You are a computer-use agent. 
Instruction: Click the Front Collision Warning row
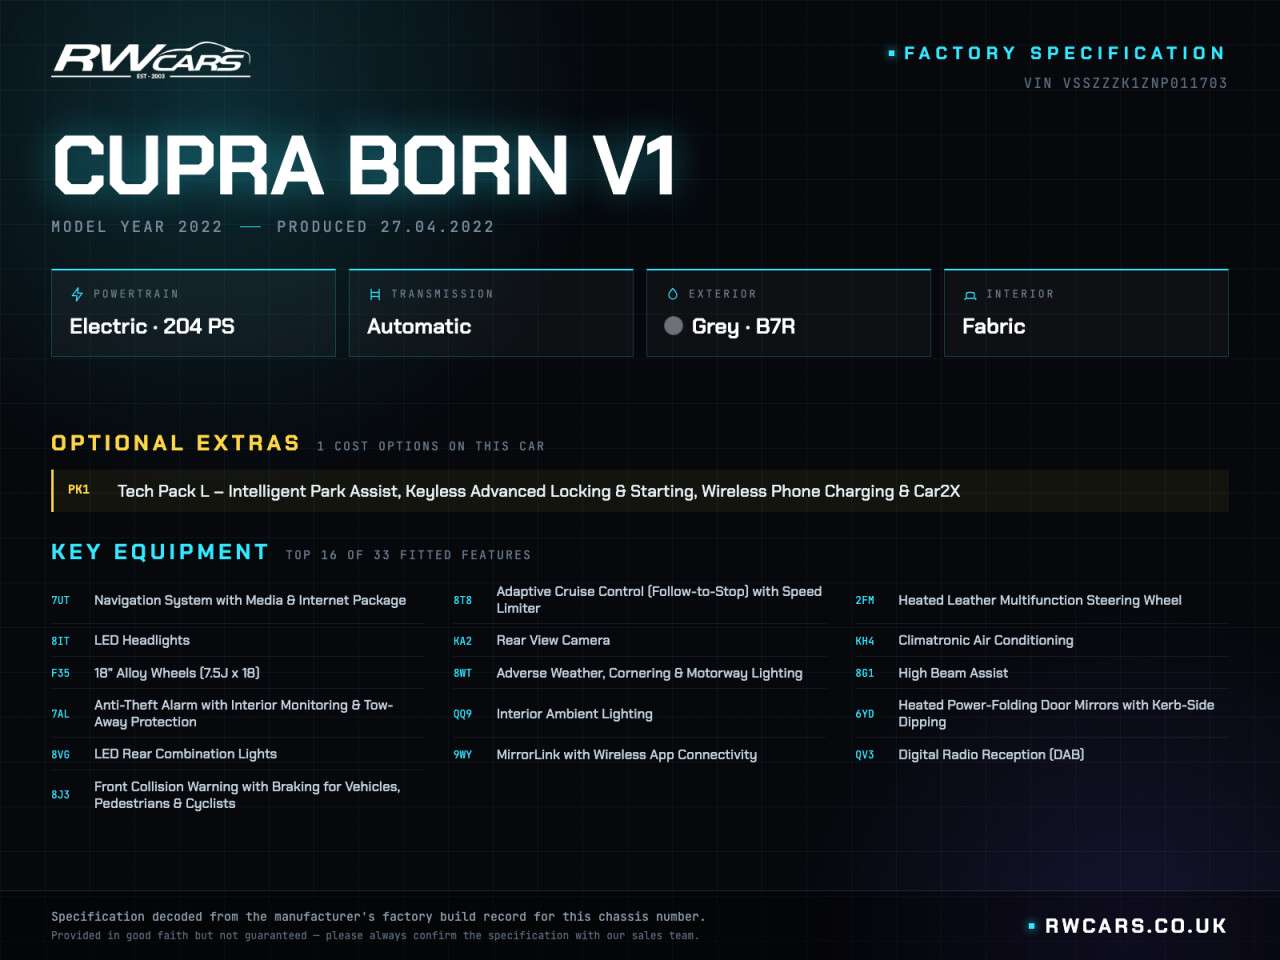coord(237,795)
